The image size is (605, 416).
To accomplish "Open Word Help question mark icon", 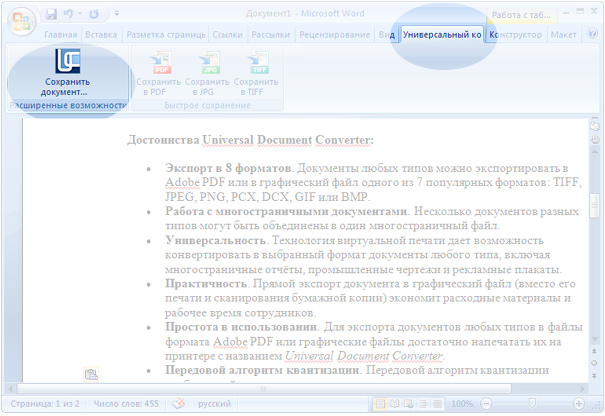I will (x=592, y=34).
